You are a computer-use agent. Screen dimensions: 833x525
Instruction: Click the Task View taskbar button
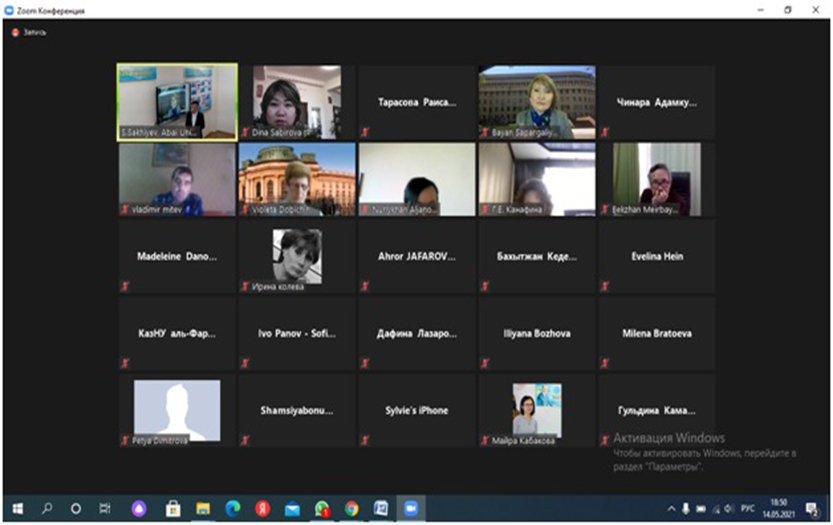point(104,508)
